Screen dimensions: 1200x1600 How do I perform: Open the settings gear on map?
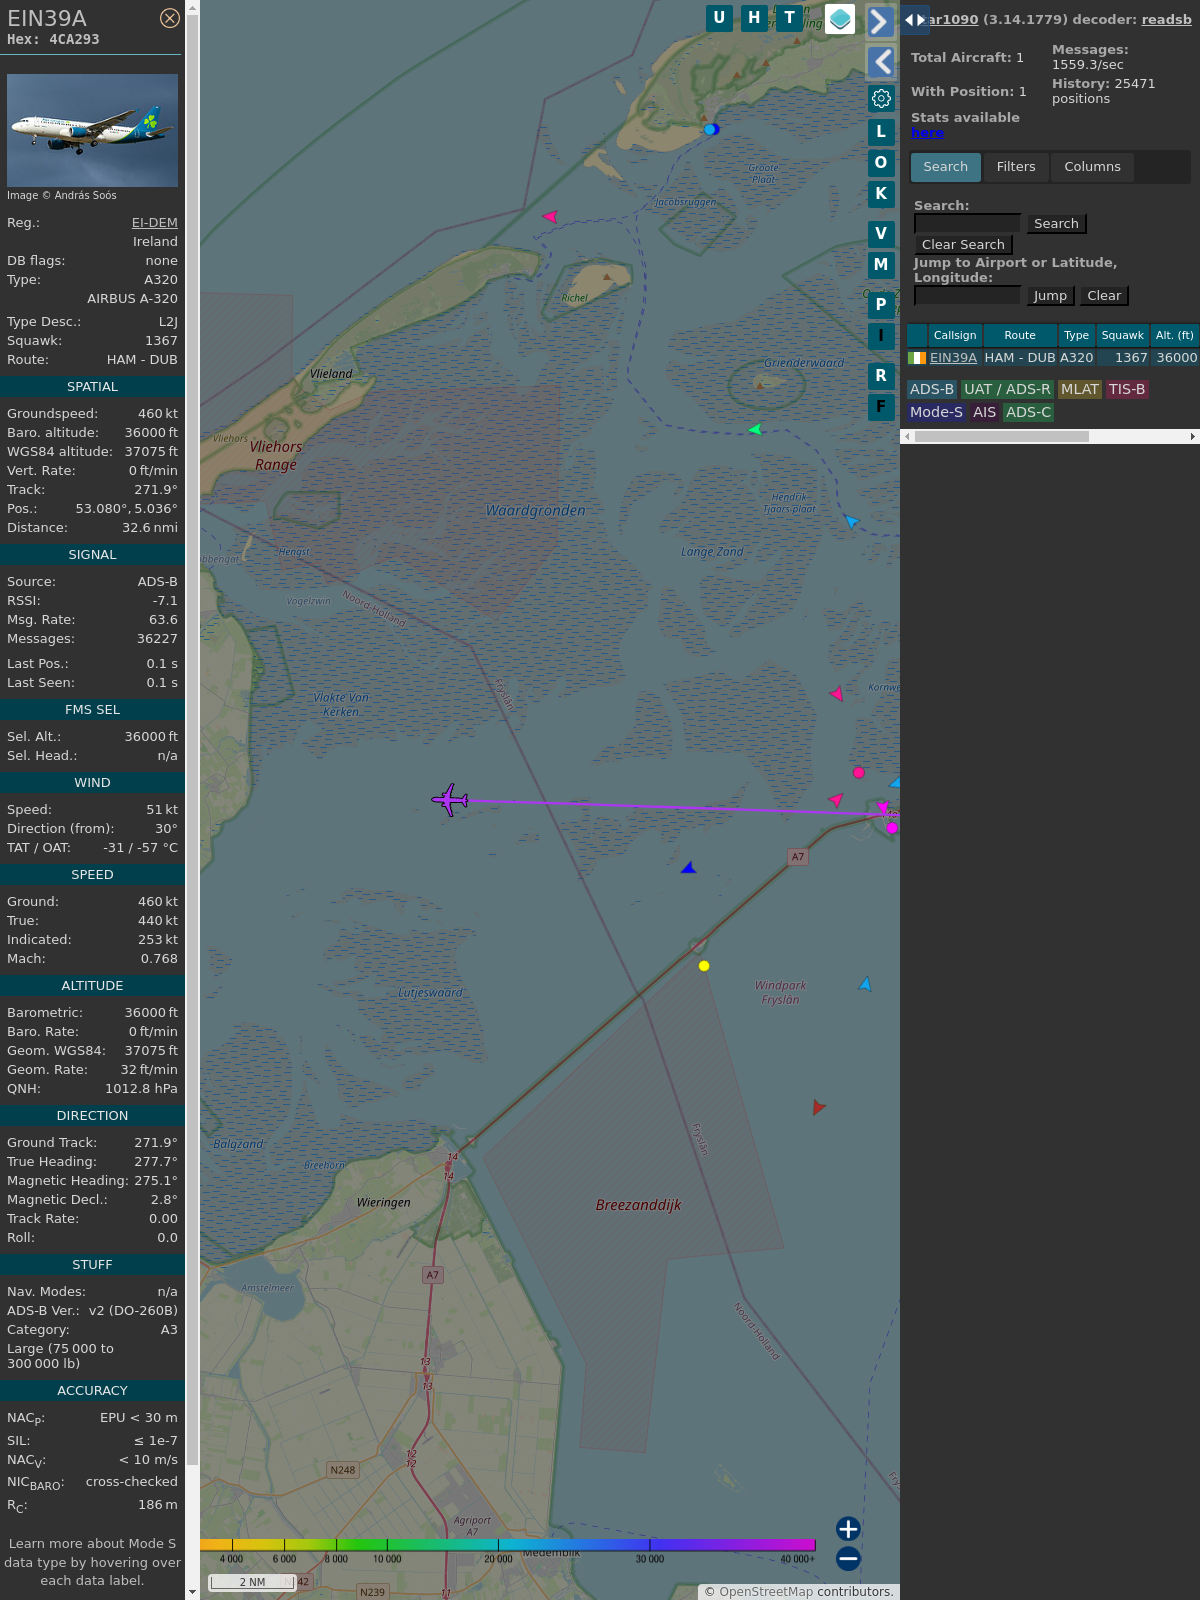881,98
